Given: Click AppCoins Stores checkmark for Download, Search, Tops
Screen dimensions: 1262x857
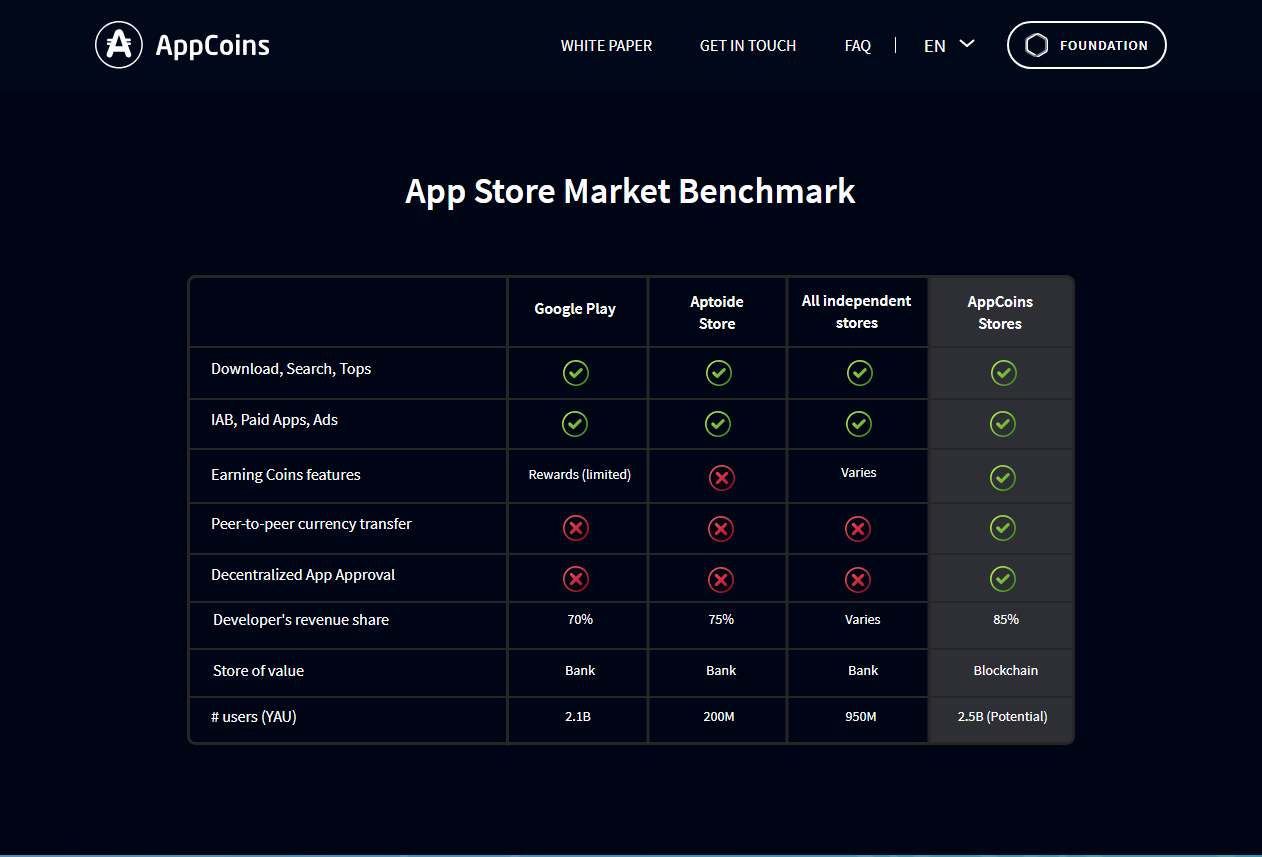Looking at the screenshot, I should click(1003, 373).
